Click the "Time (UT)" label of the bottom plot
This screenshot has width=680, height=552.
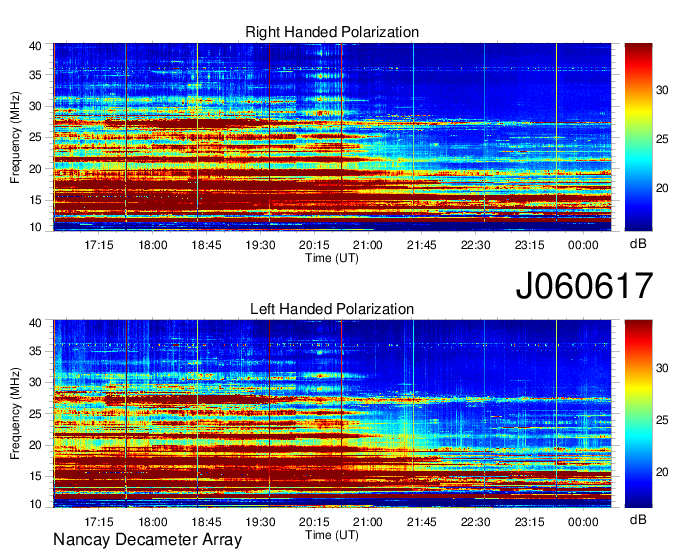click(x=332, y=535)
